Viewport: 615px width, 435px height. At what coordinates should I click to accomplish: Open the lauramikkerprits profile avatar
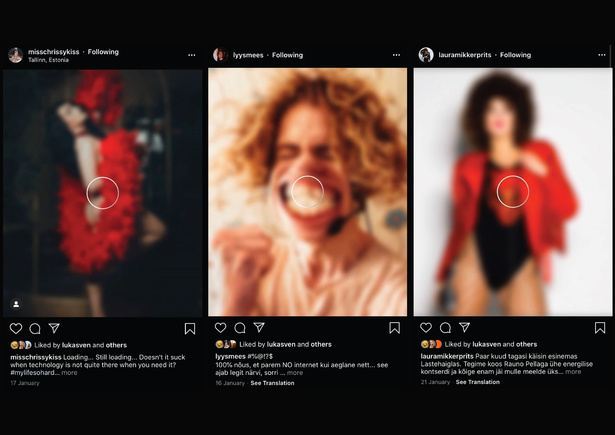(426, 55)
